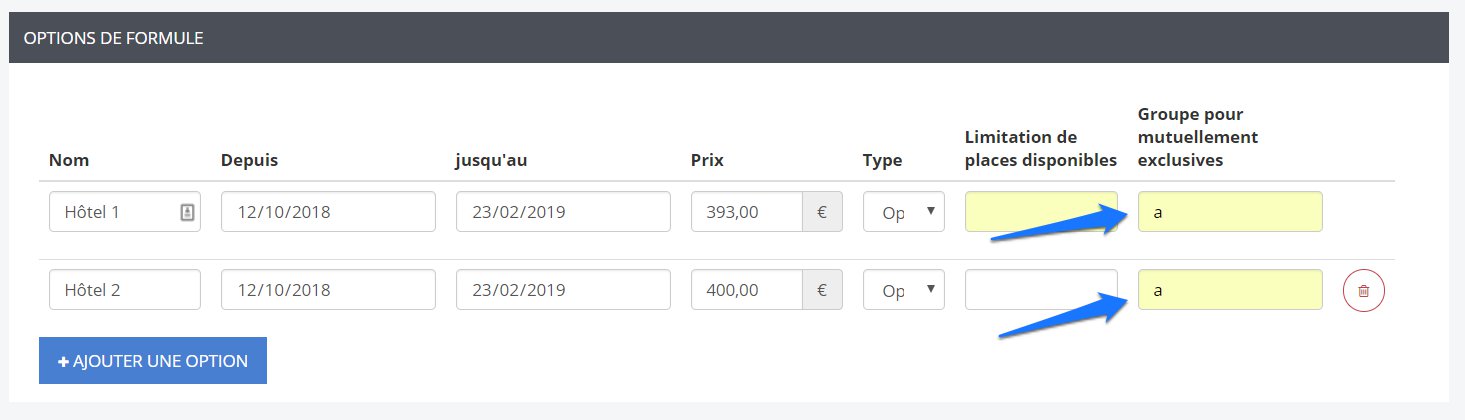This screenshot has width=1465, height=420.
Task: Focus the Hôtel 2 name field
Action: [124, 290]
